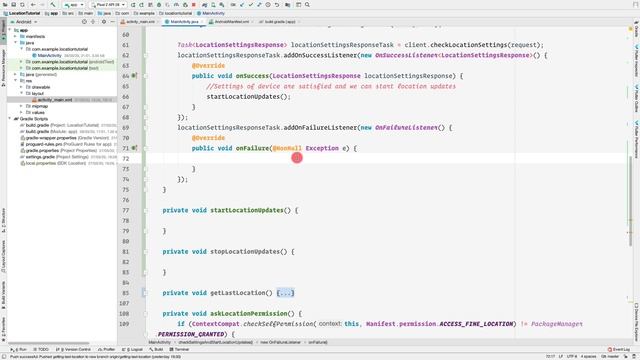The image size is (640, 360).
Task: Click the VCS commit checkmark icon
Action: (251, 4)
